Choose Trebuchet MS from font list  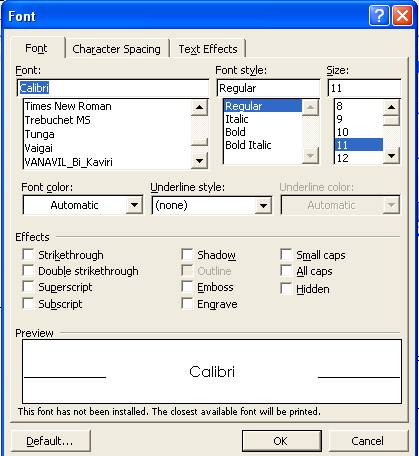click(57, 120)
